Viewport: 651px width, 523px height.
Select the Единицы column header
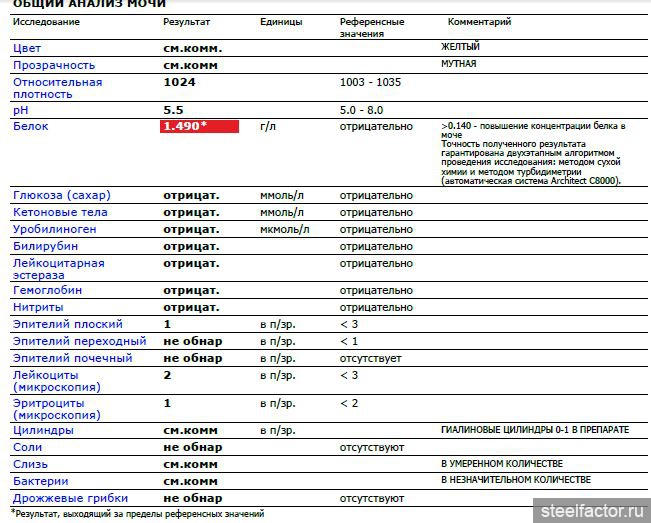click(x=281, y=22)
